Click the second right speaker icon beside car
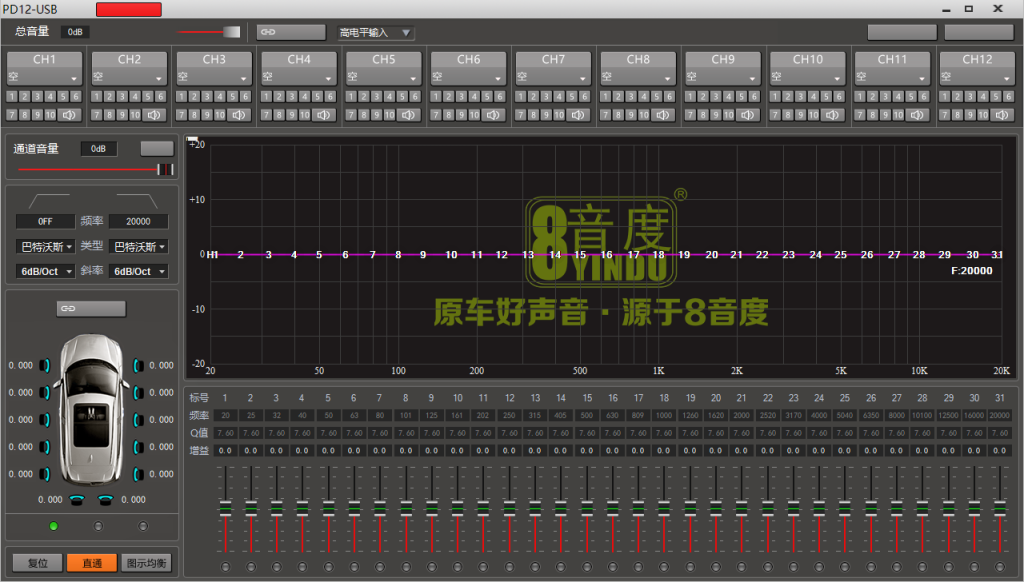Viewport: 1024px width, 582px height. [138, 393]
